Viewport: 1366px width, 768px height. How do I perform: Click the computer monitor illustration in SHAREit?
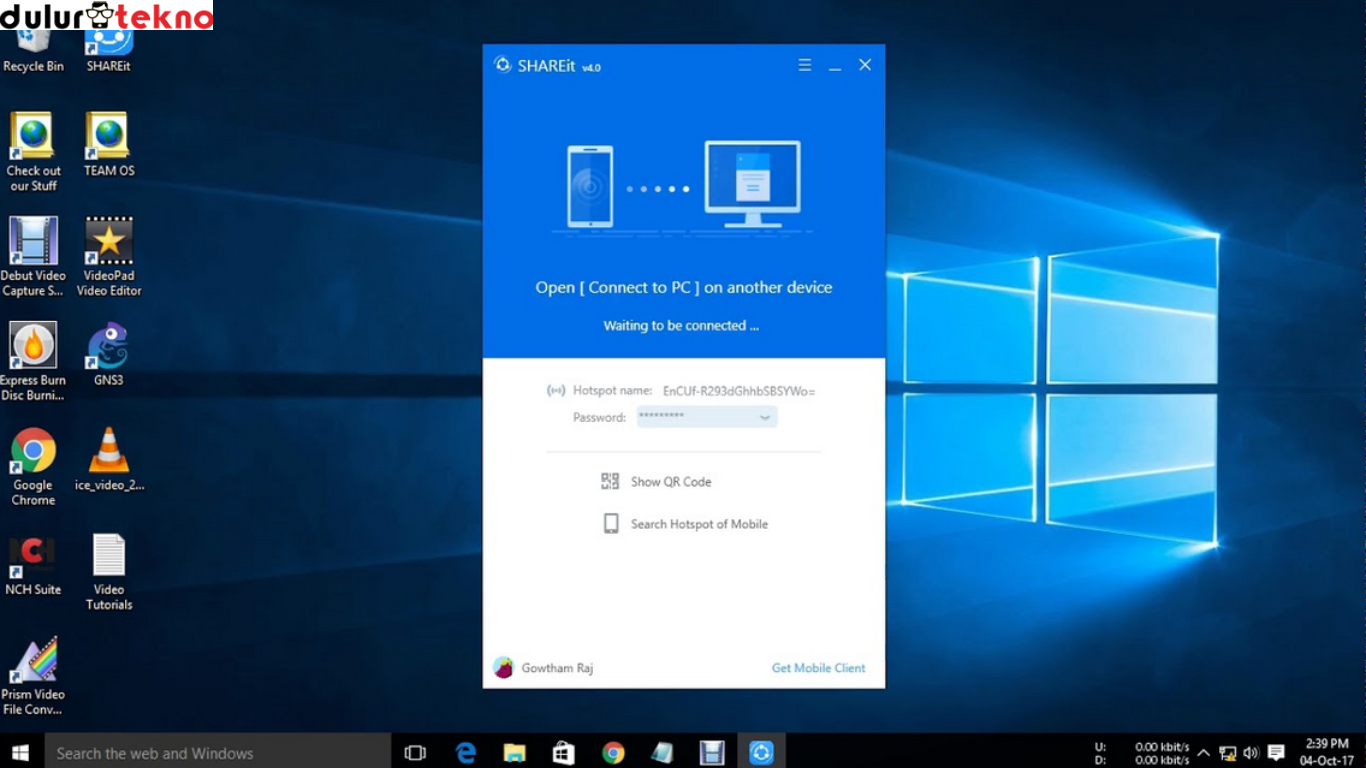(752, 184)
